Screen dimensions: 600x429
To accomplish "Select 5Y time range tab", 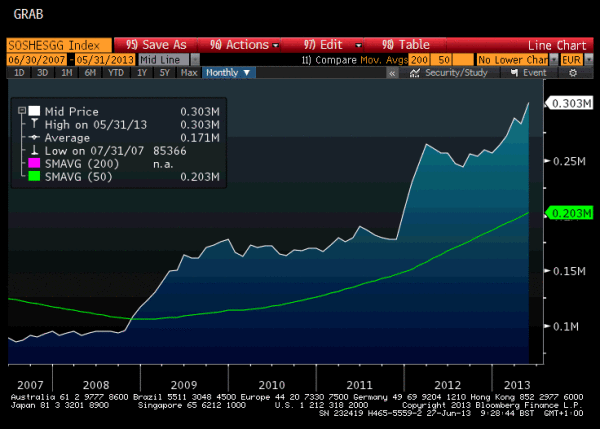I will [x=165, y=73].
